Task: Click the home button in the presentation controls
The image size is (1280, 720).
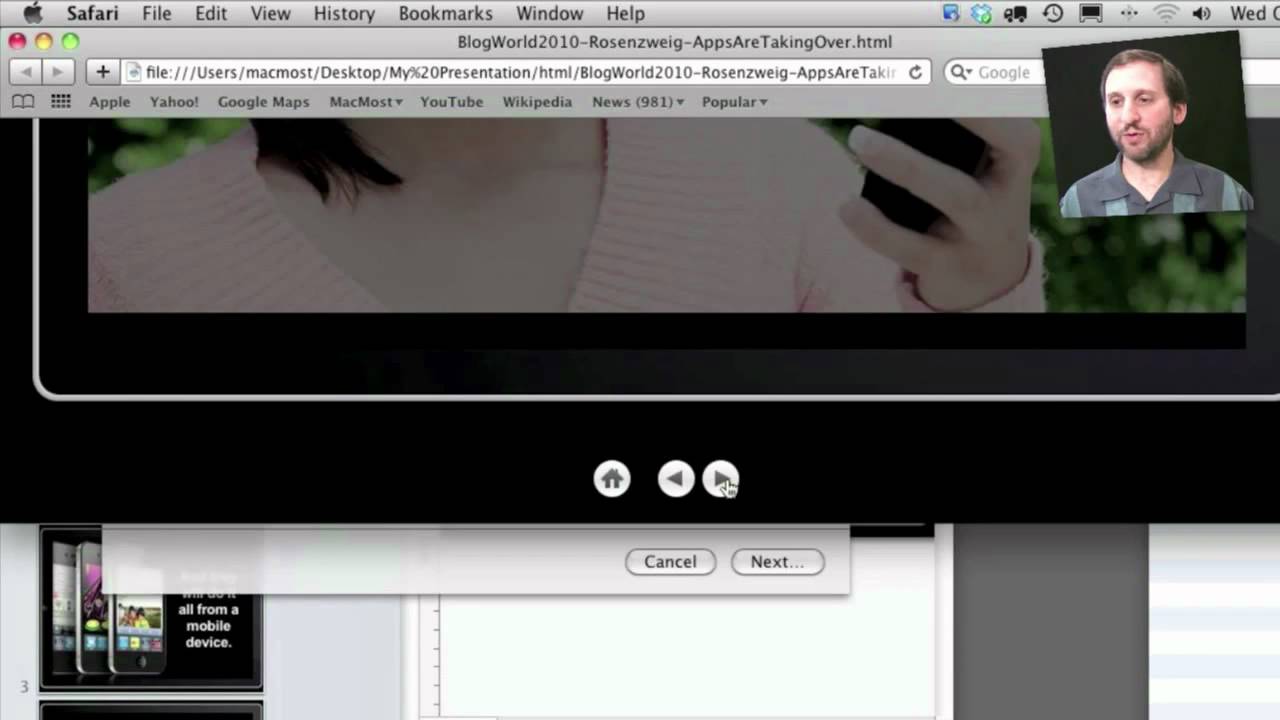Action: (x=612, y=479)
